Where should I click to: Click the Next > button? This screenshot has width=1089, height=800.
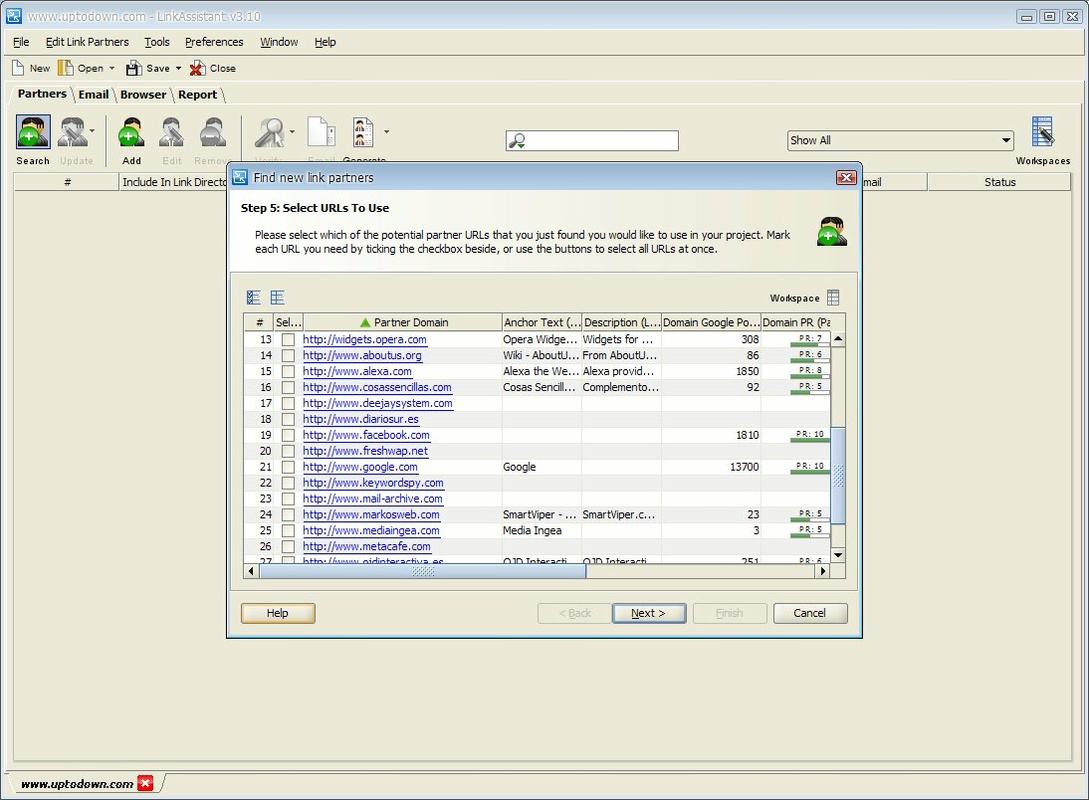(649, 613)
